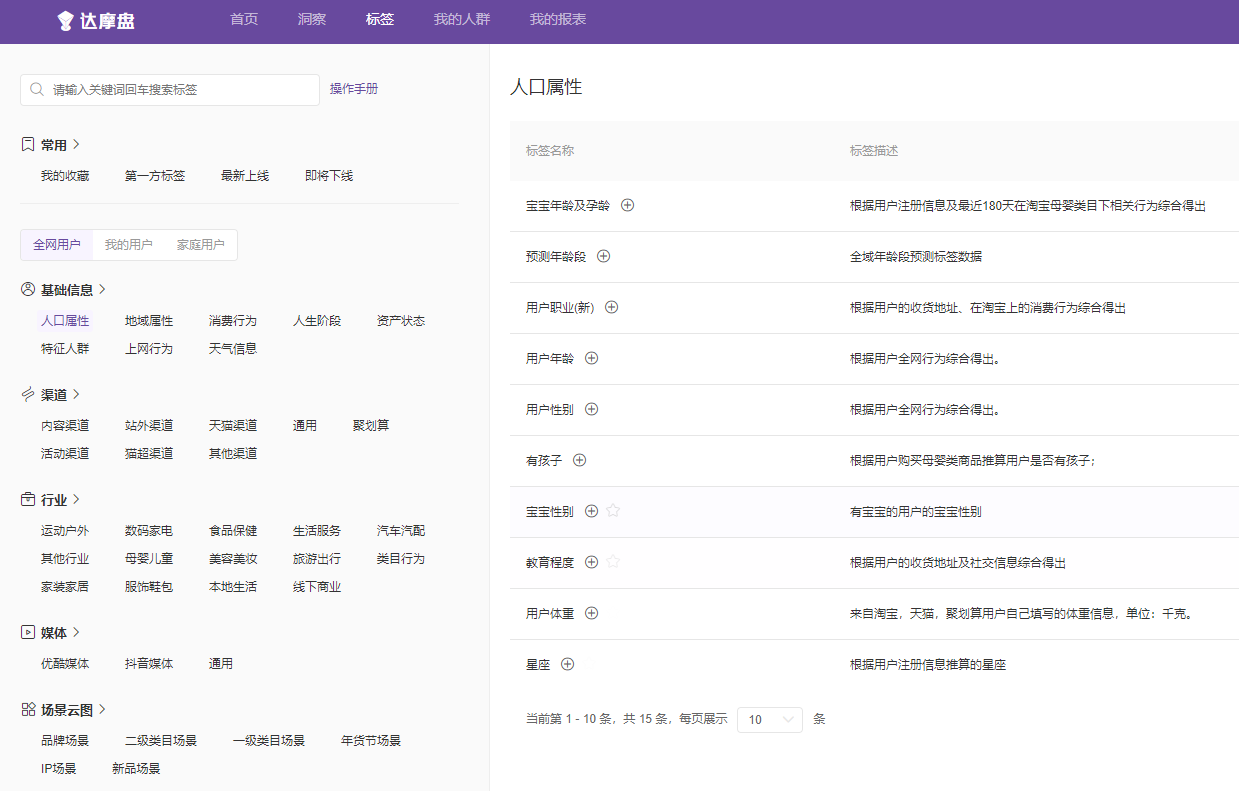Select the 人口属性 category
The image size is (1239, 791).
click(x=65, y=321)
